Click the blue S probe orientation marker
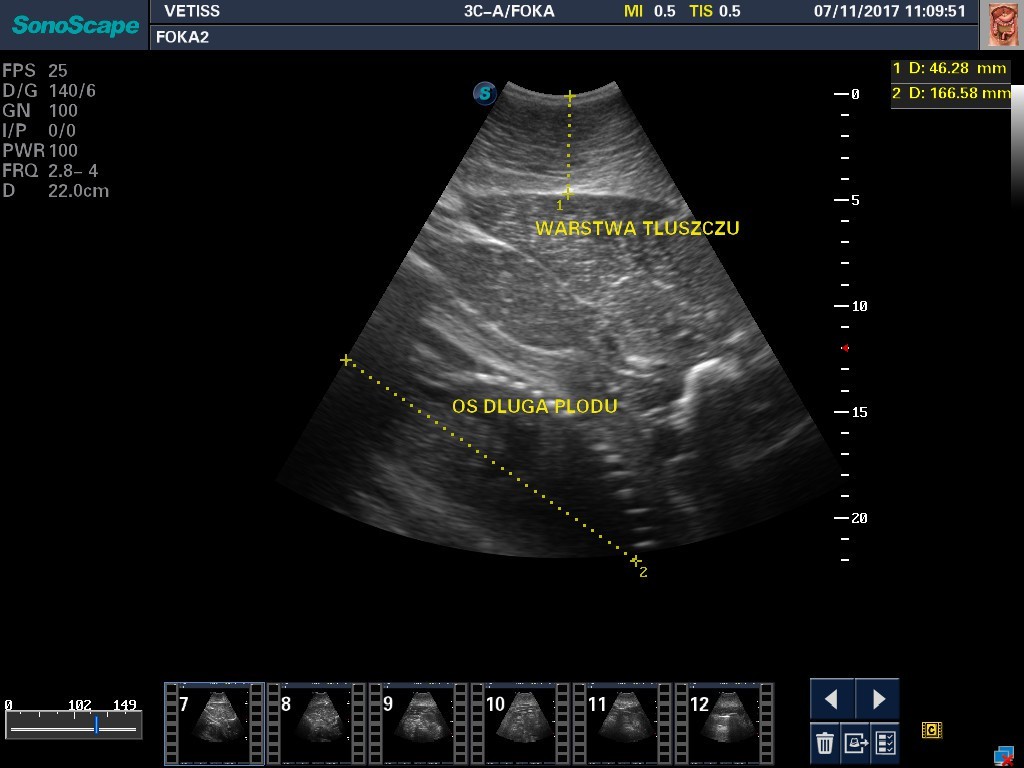This screenshot has height=768, width=1024. [485, 94]
